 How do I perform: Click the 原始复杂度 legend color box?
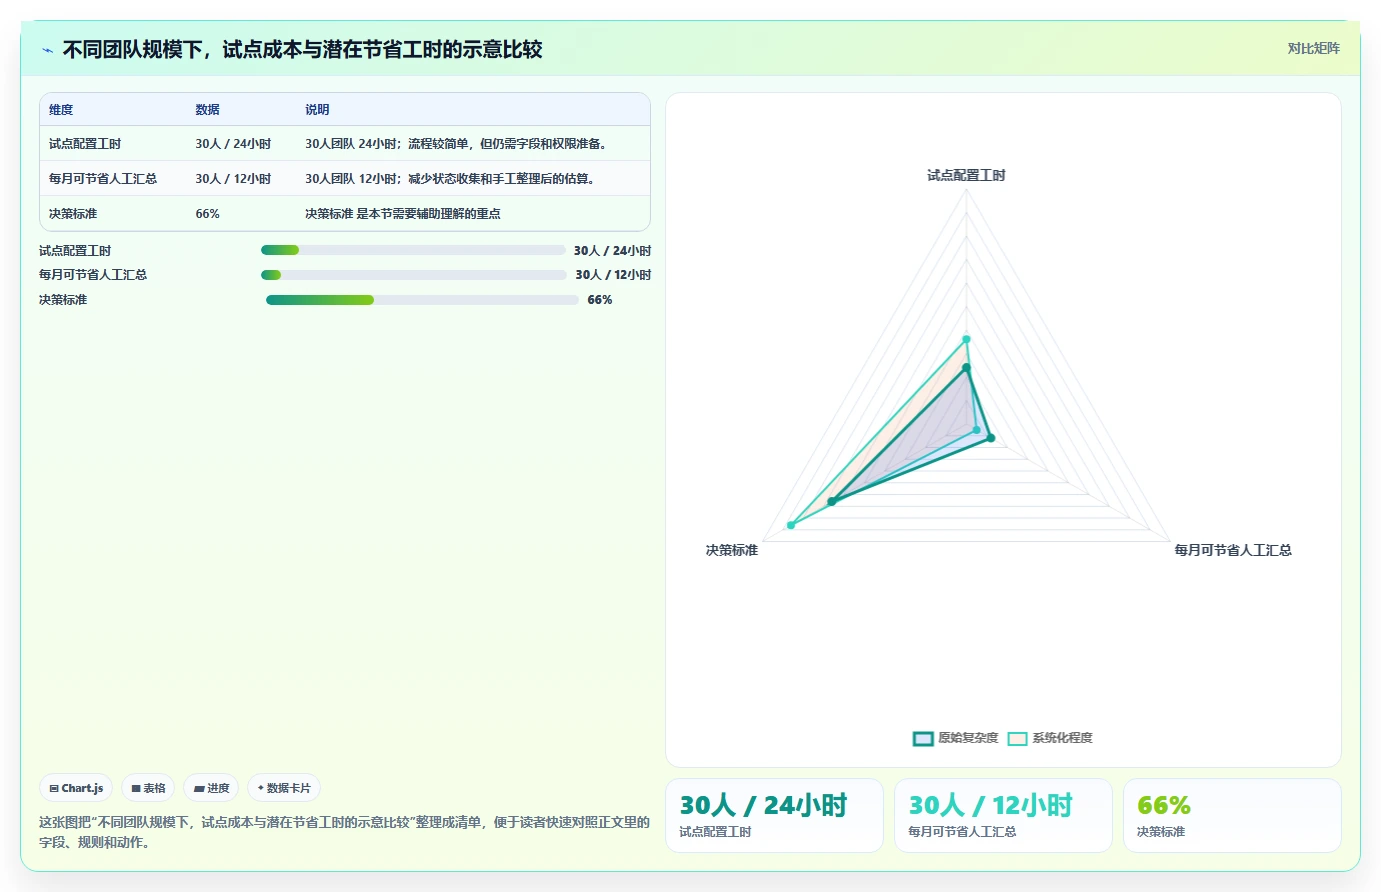click(922, 739)
